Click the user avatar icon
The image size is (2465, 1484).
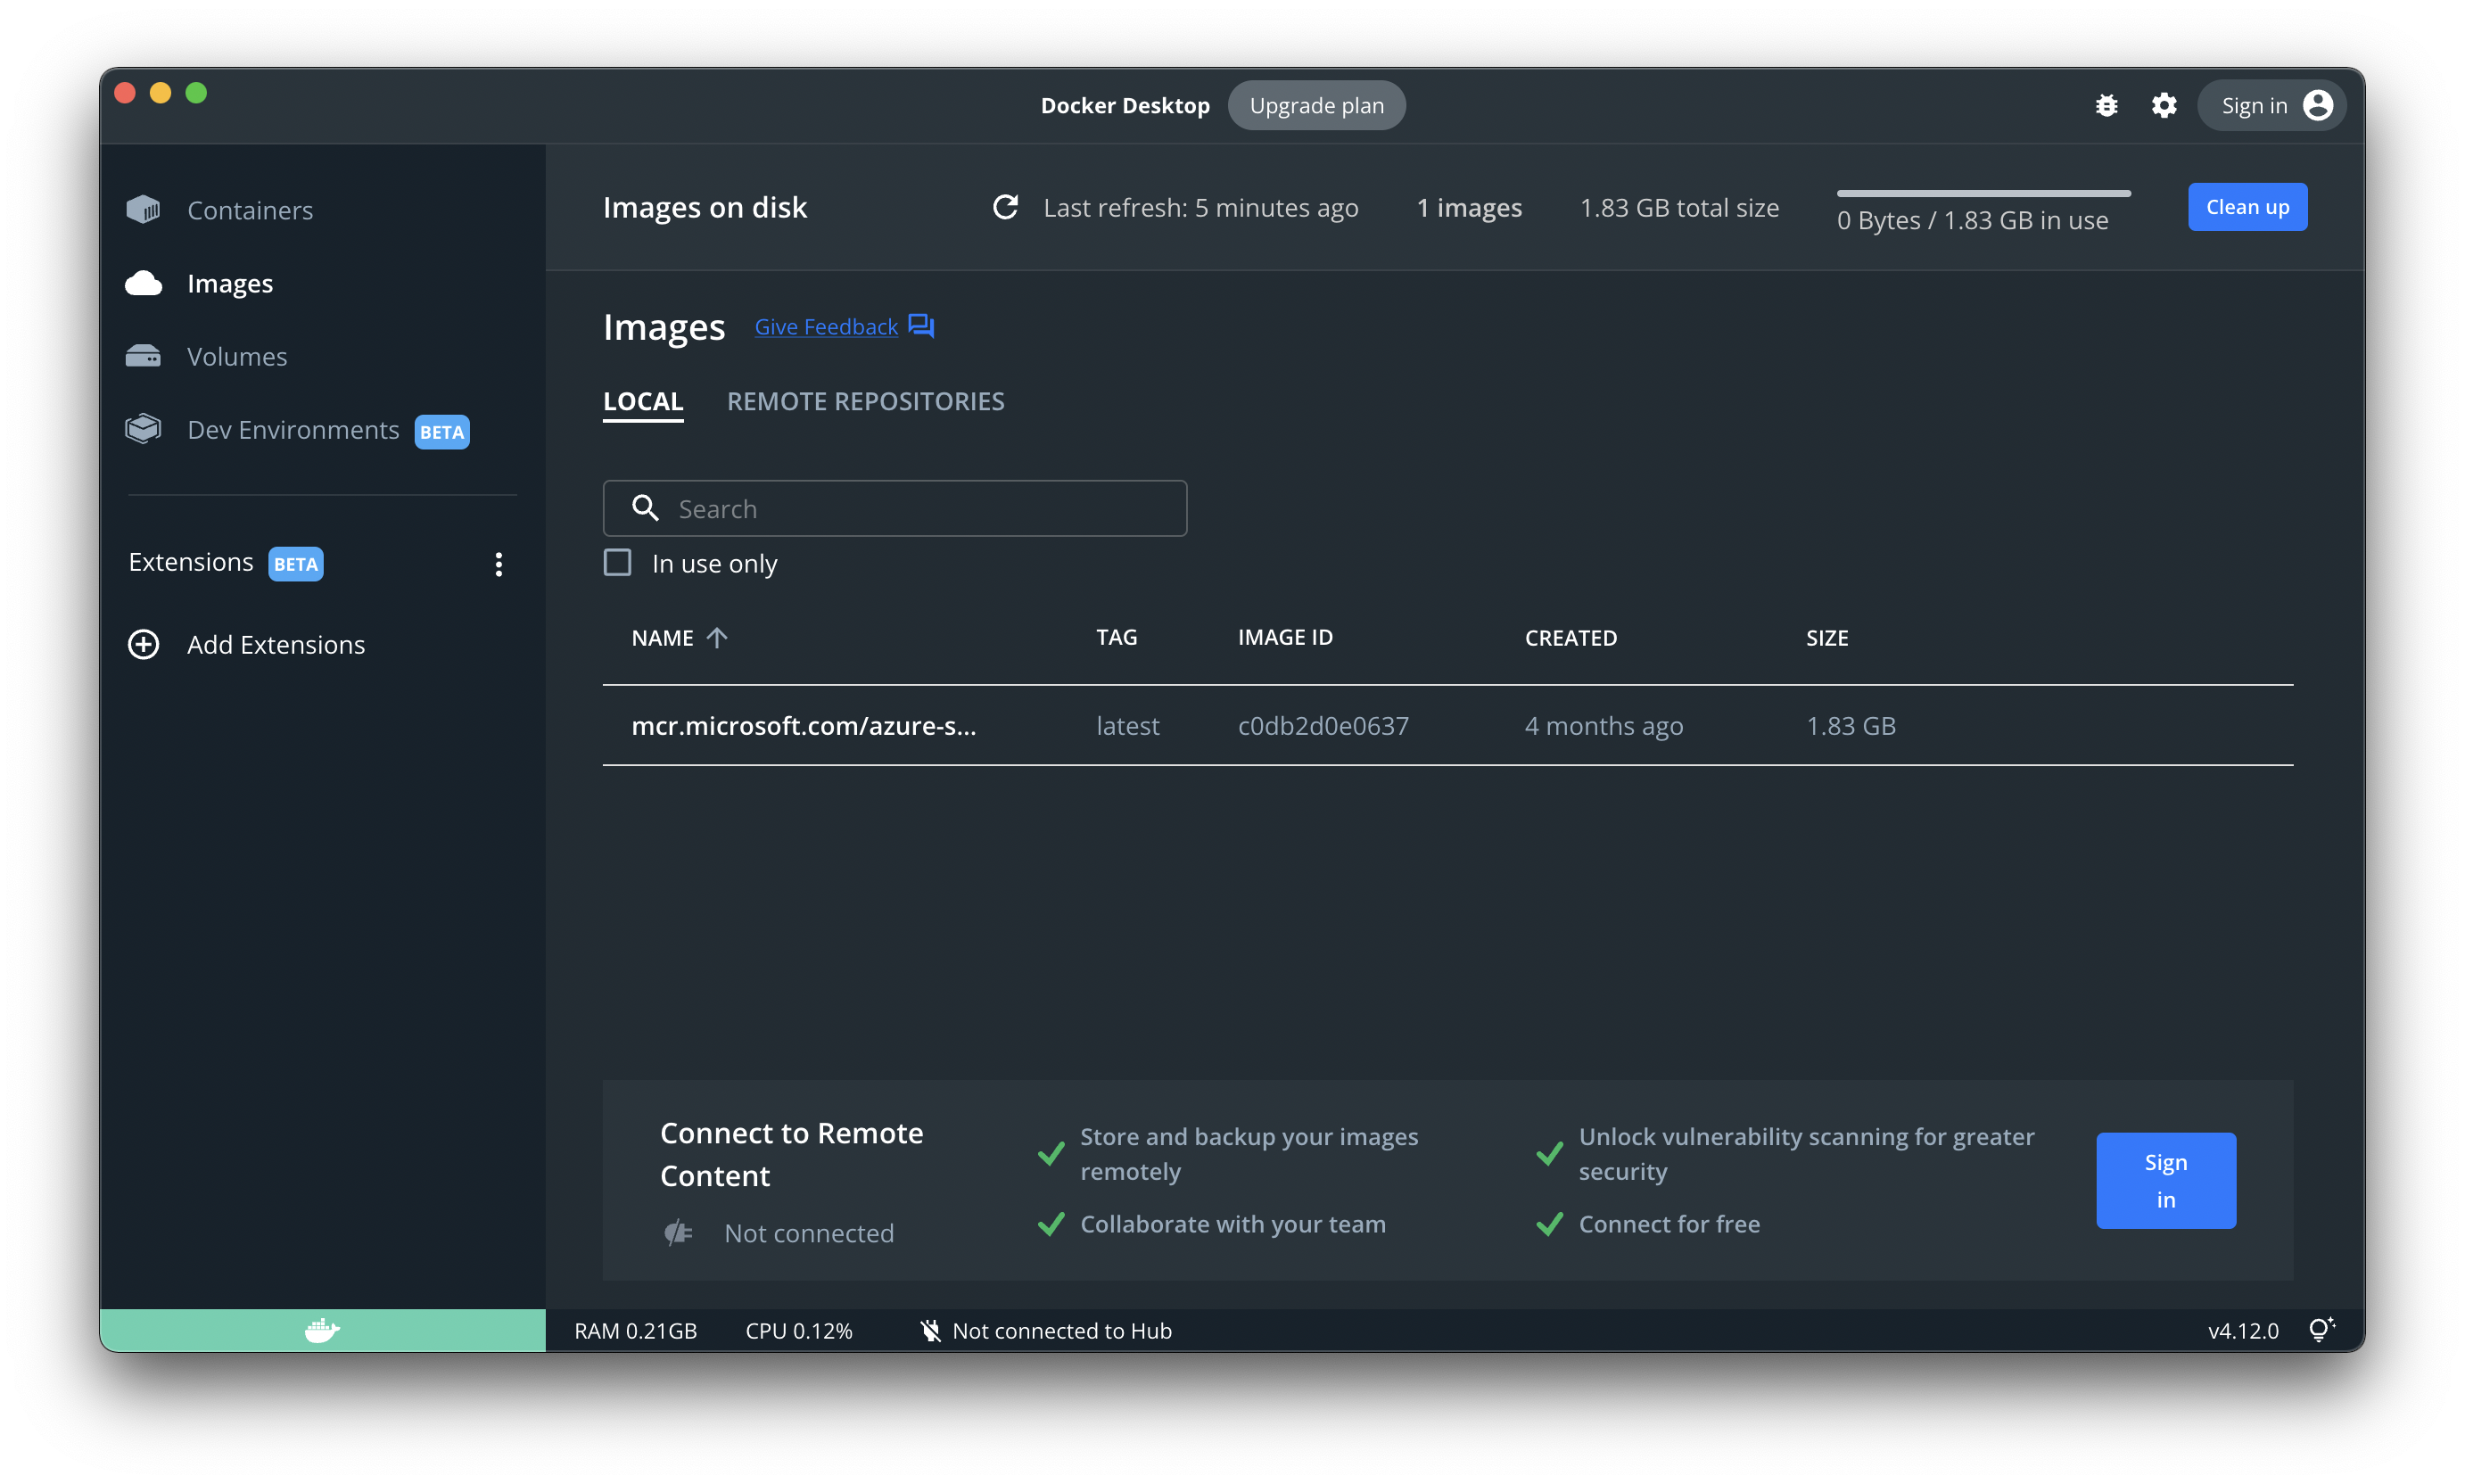point(2317,106)
